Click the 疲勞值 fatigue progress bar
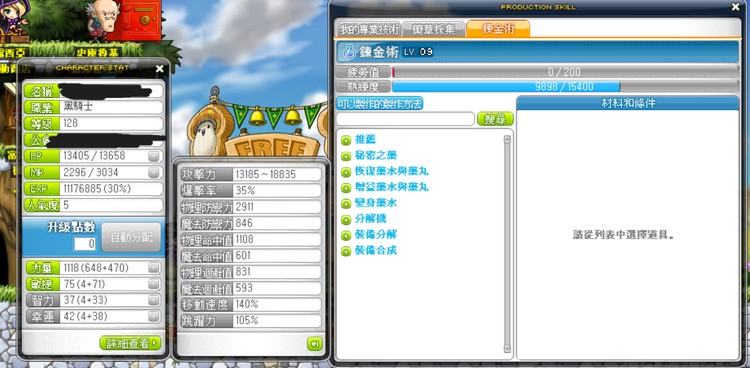 point(564,72)
